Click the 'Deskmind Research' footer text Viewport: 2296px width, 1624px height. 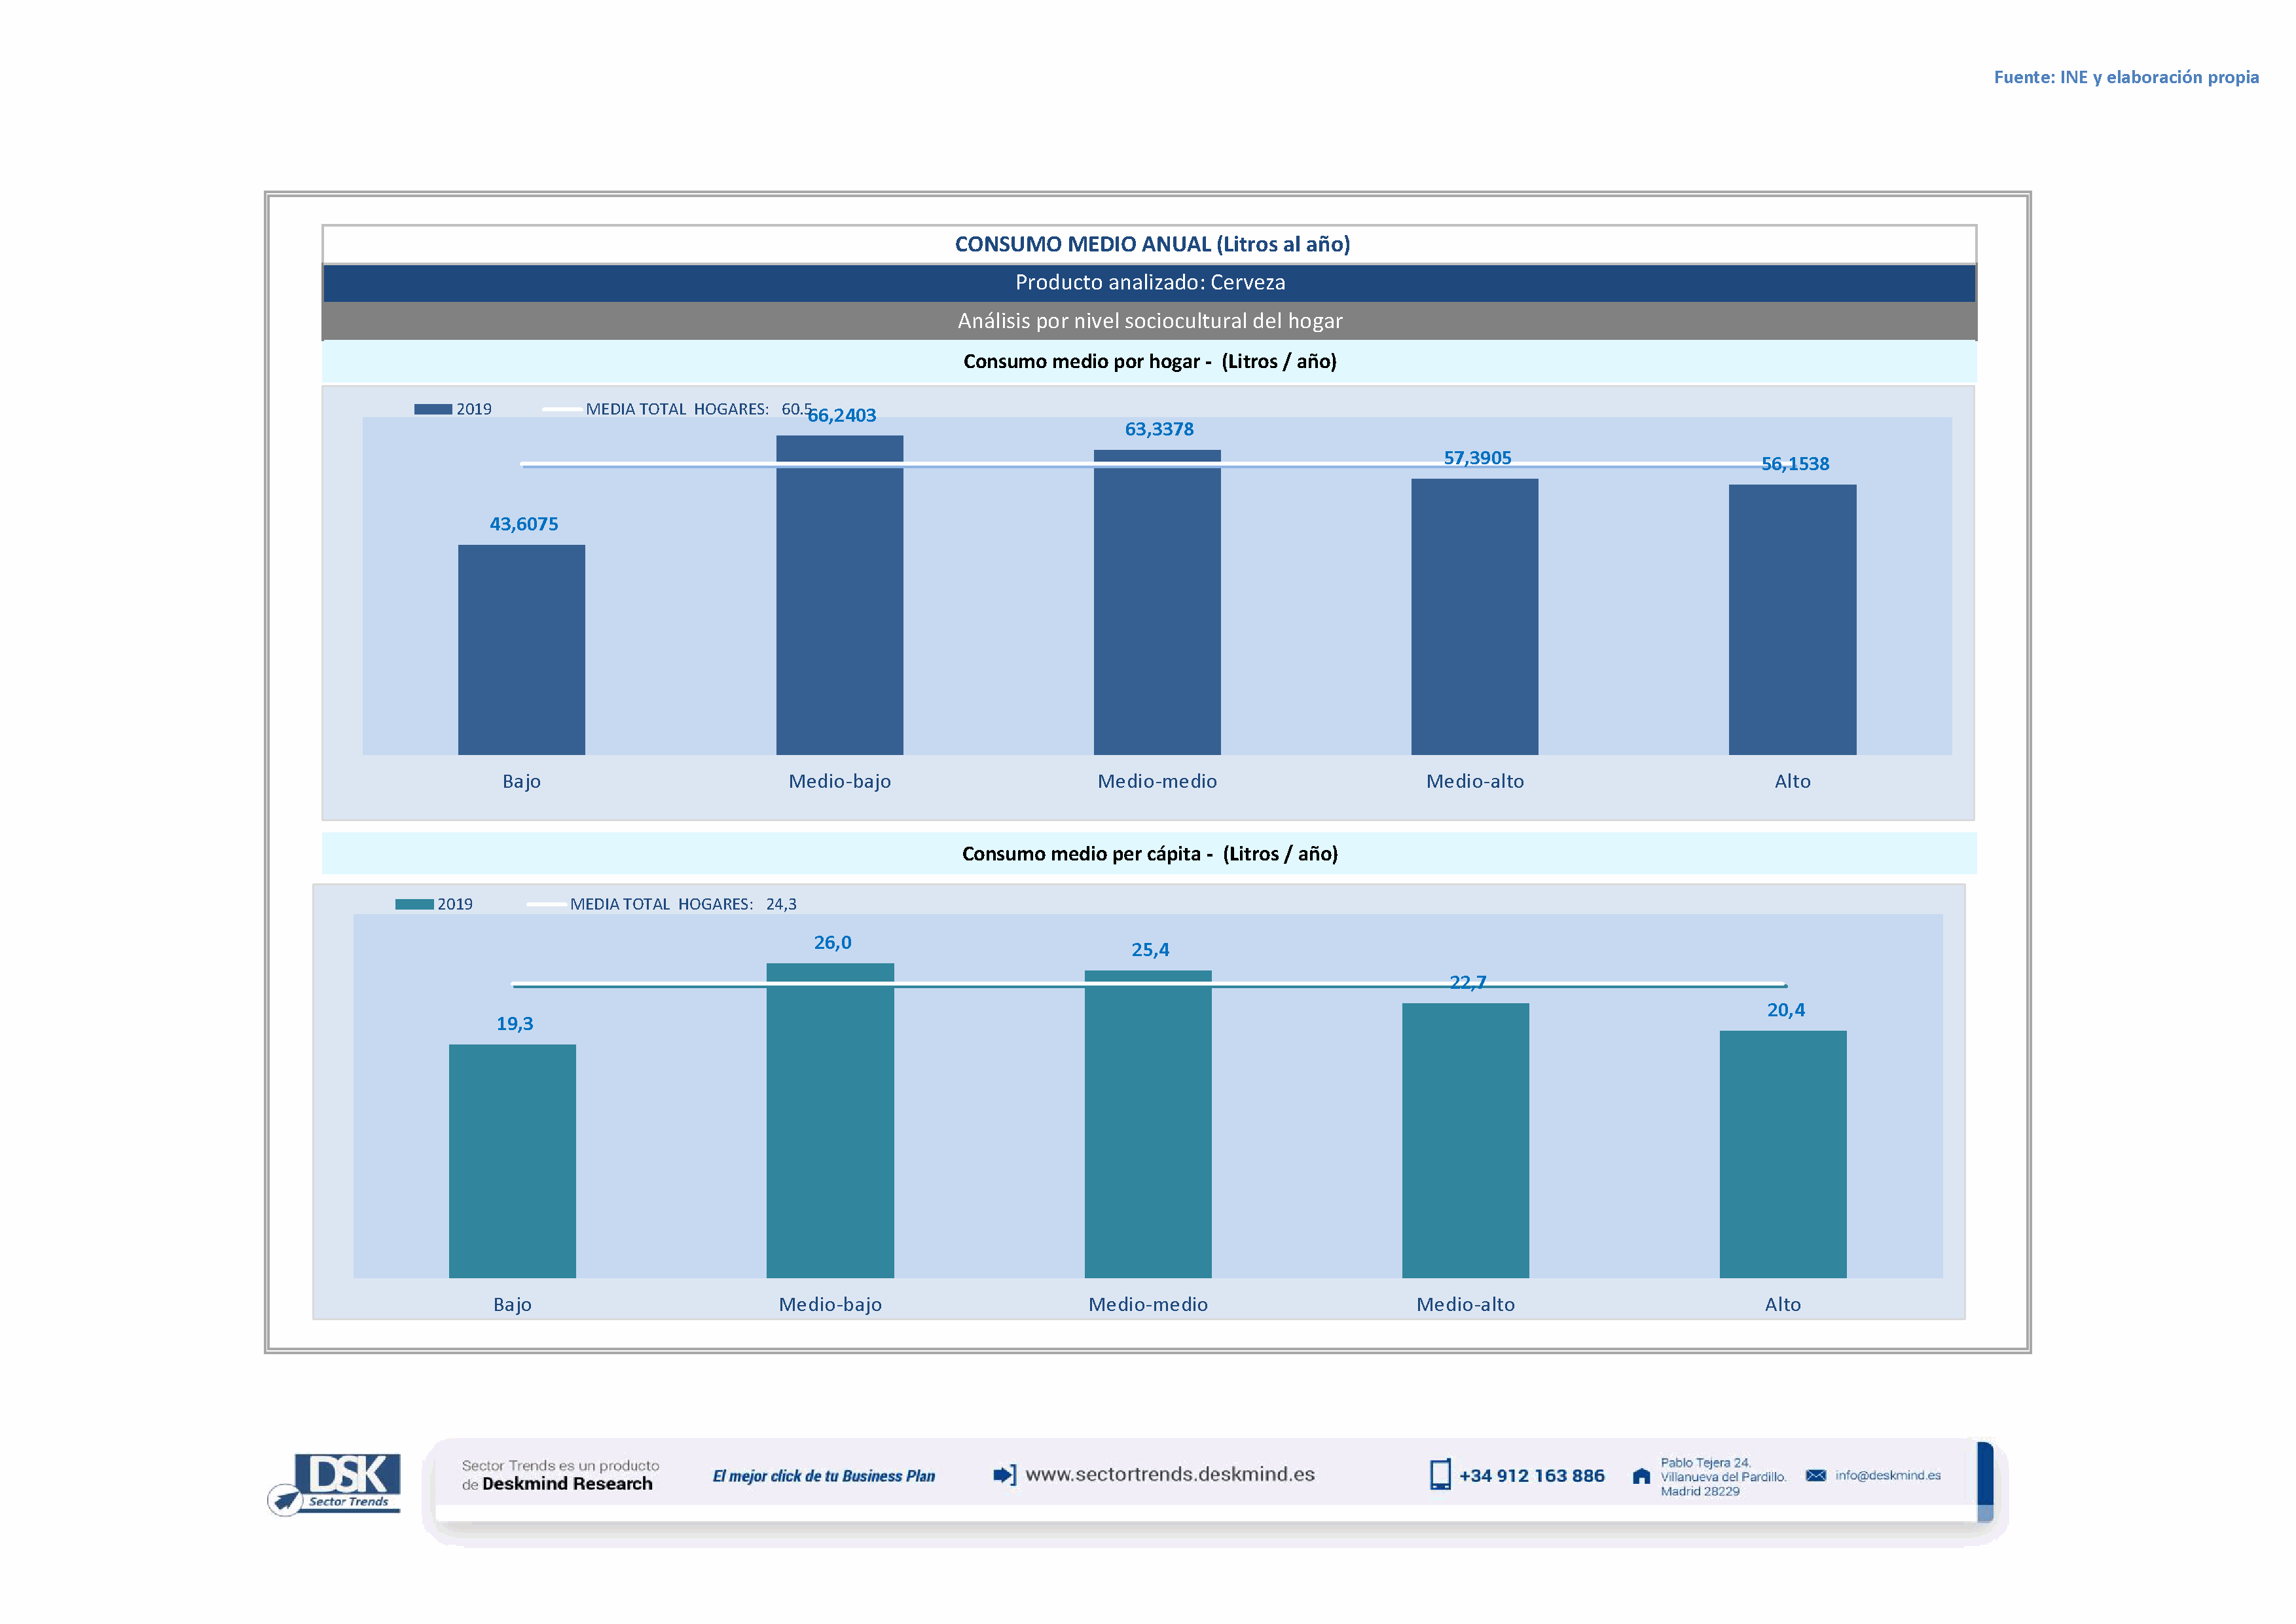point(567,1484)
